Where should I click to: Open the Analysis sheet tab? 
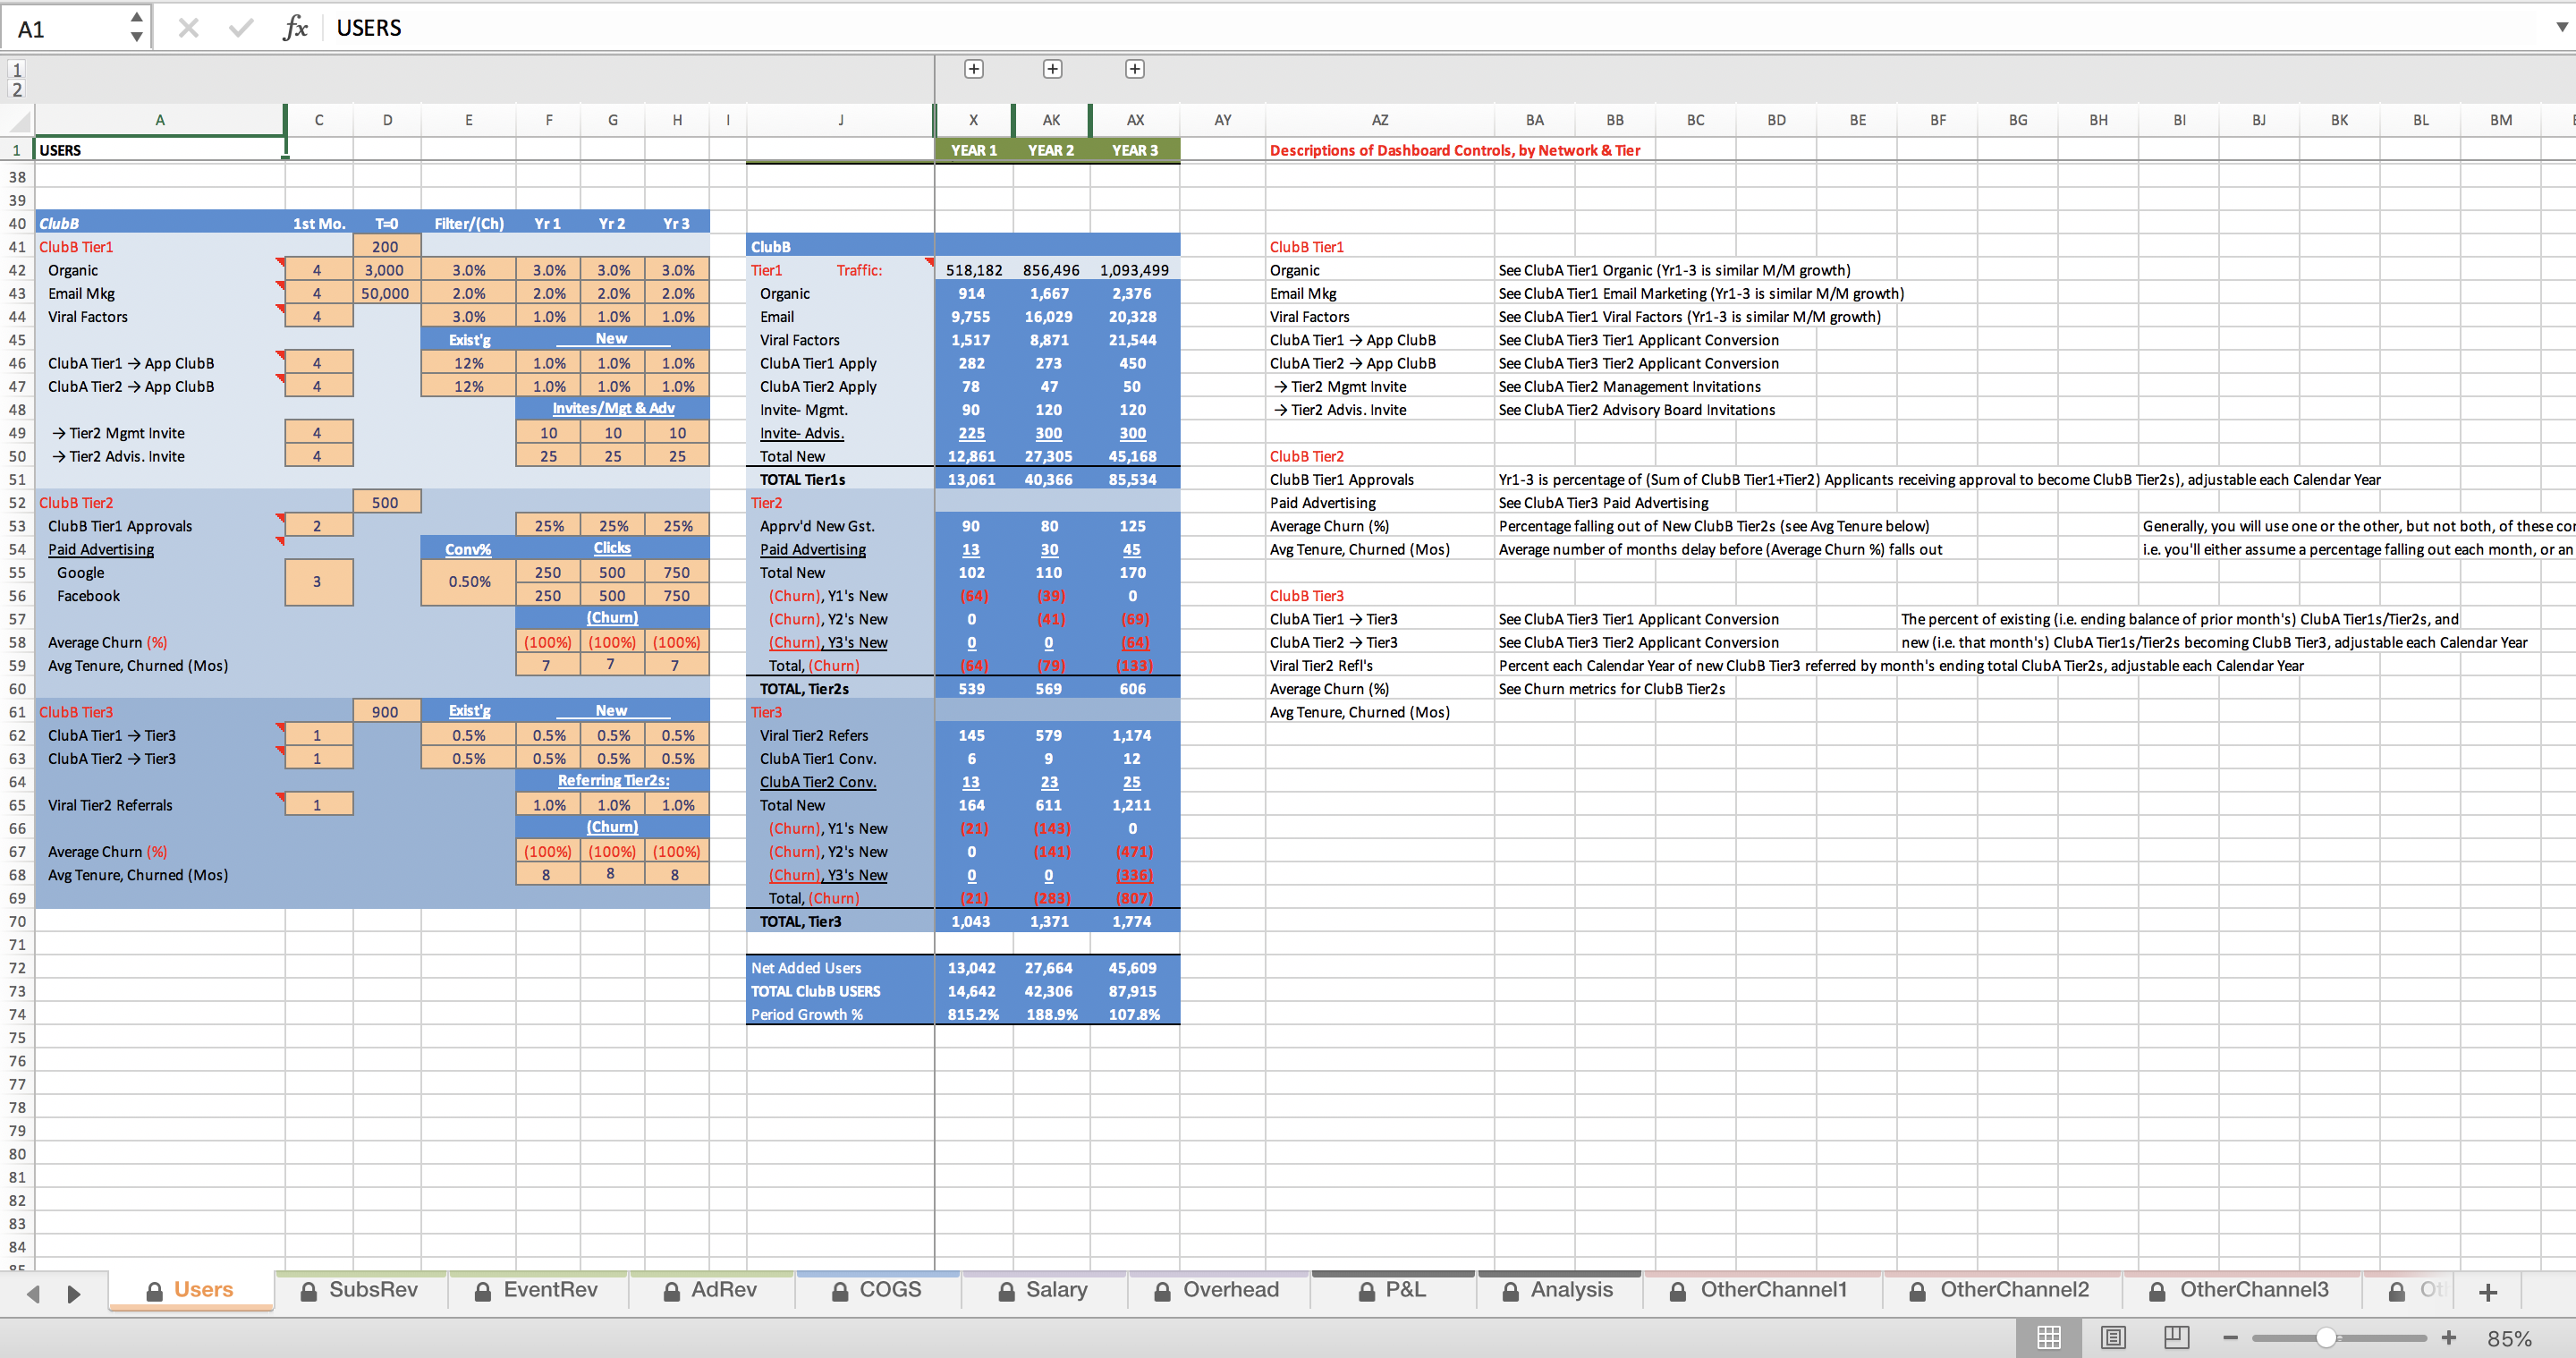[1559, 1290]
